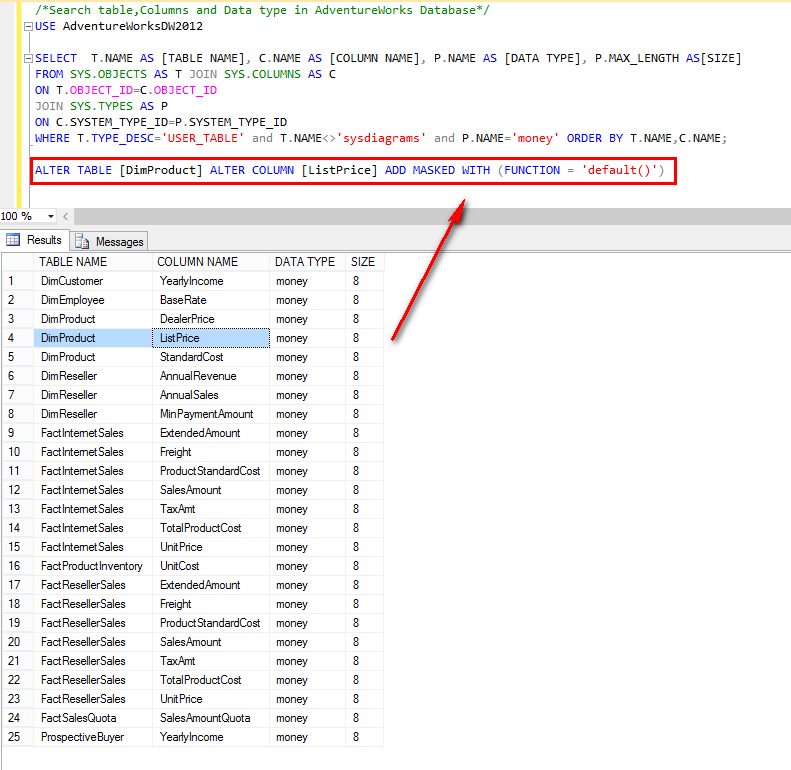This screenshot has height=770, width=791.
Task: Click the DimCustomer YearlyIncome cell
Action: coord(211,281)
